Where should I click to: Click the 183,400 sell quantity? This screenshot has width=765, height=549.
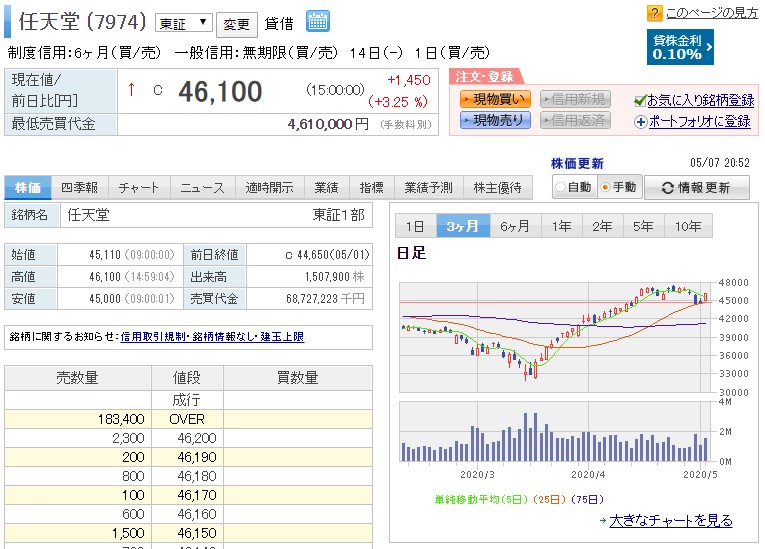[121, 419]
